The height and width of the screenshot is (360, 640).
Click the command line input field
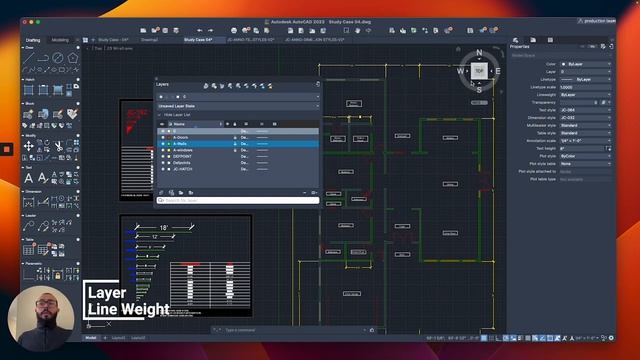(293, 330)
